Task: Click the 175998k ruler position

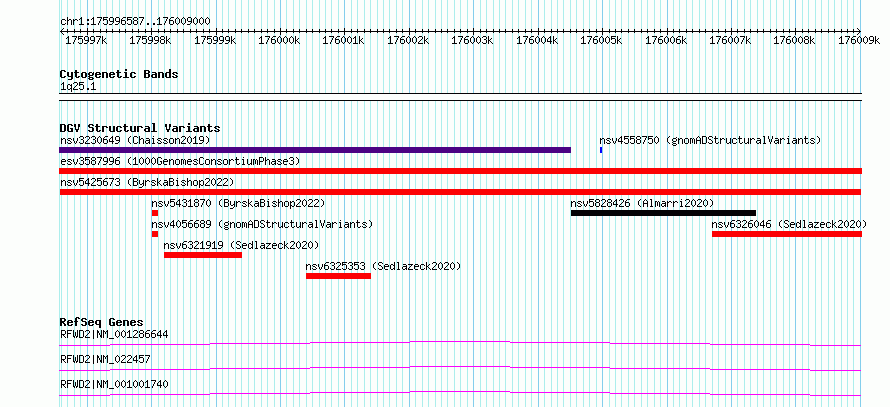Action: point(150,40)
